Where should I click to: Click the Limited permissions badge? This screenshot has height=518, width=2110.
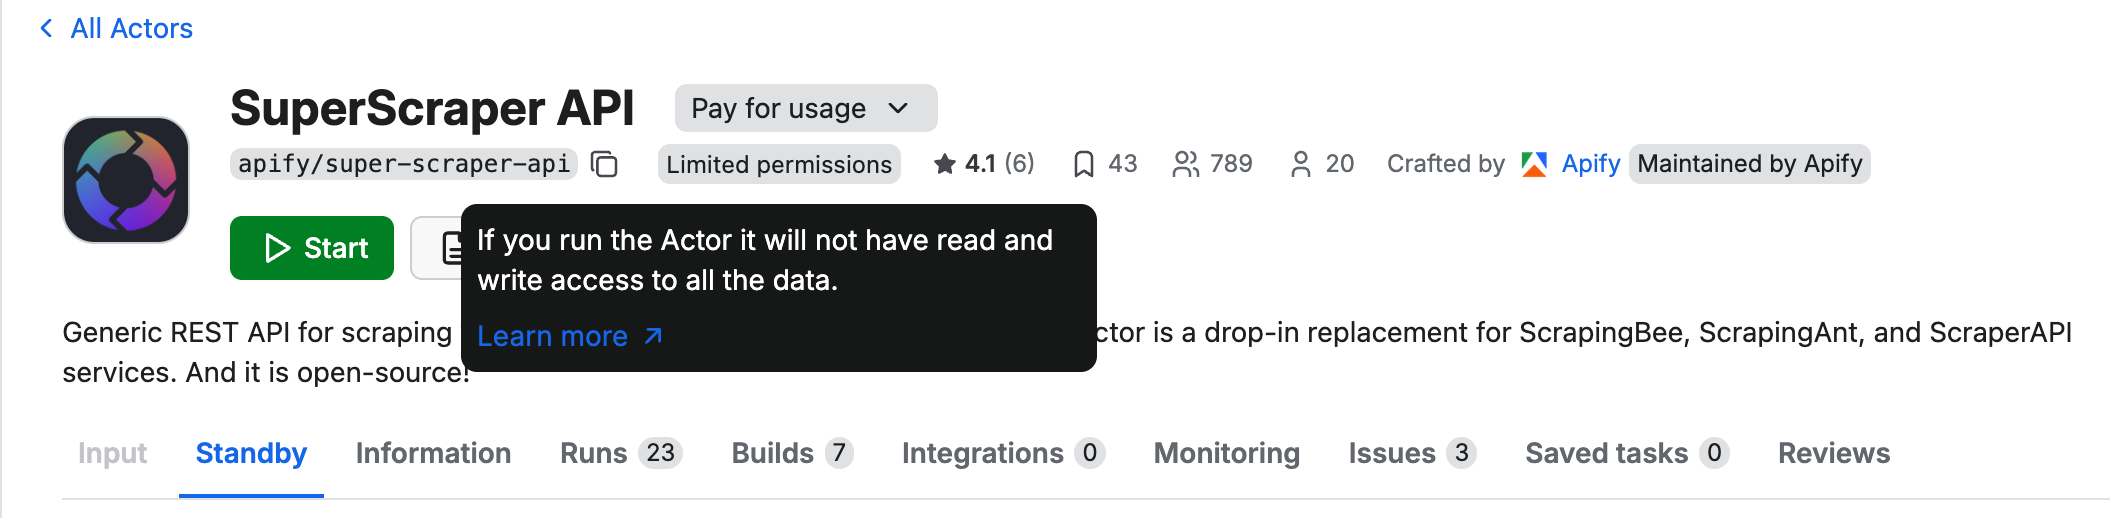(779, 164)
